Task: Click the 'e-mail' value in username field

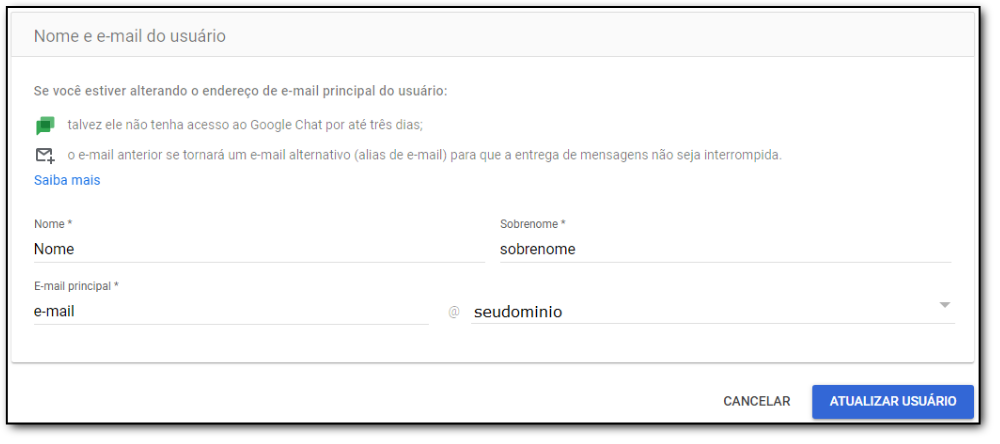Action: pos(54,312)
